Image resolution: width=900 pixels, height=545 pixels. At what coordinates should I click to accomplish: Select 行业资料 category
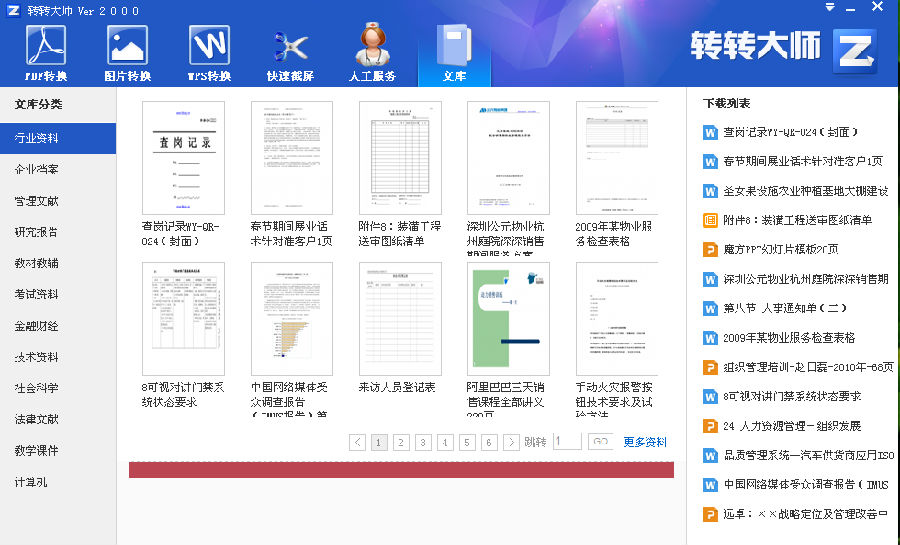[x=58, y=138]
